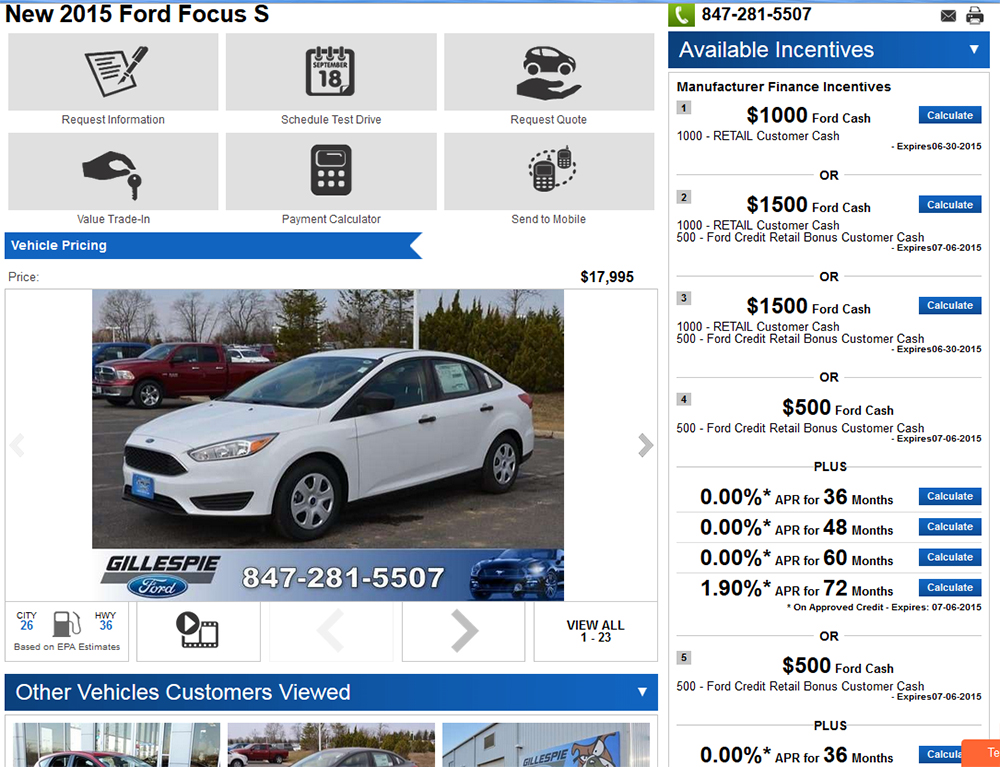The width and height of the screenshot is (1000, 767).
Task: Click the orange chat tab at bottom right
Action: 981,753
